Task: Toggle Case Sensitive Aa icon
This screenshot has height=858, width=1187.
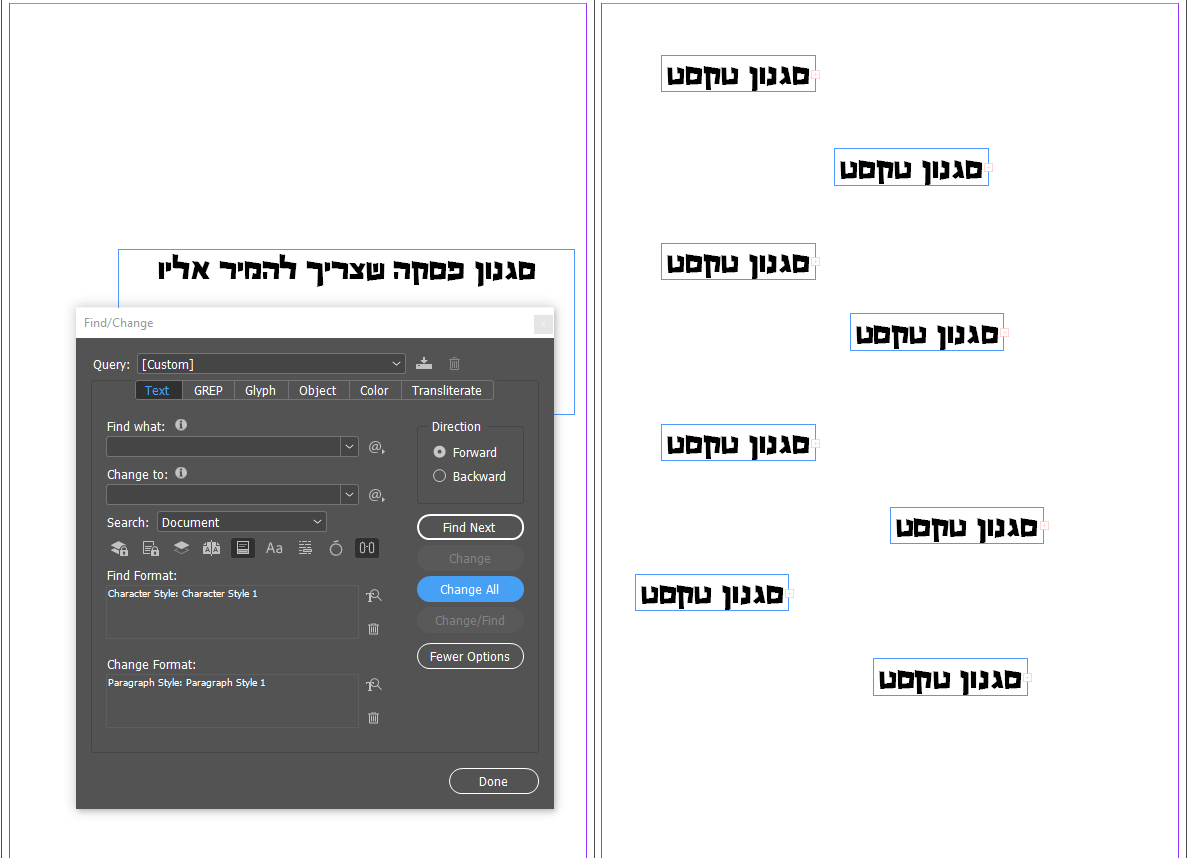Action: coord(274,548)
